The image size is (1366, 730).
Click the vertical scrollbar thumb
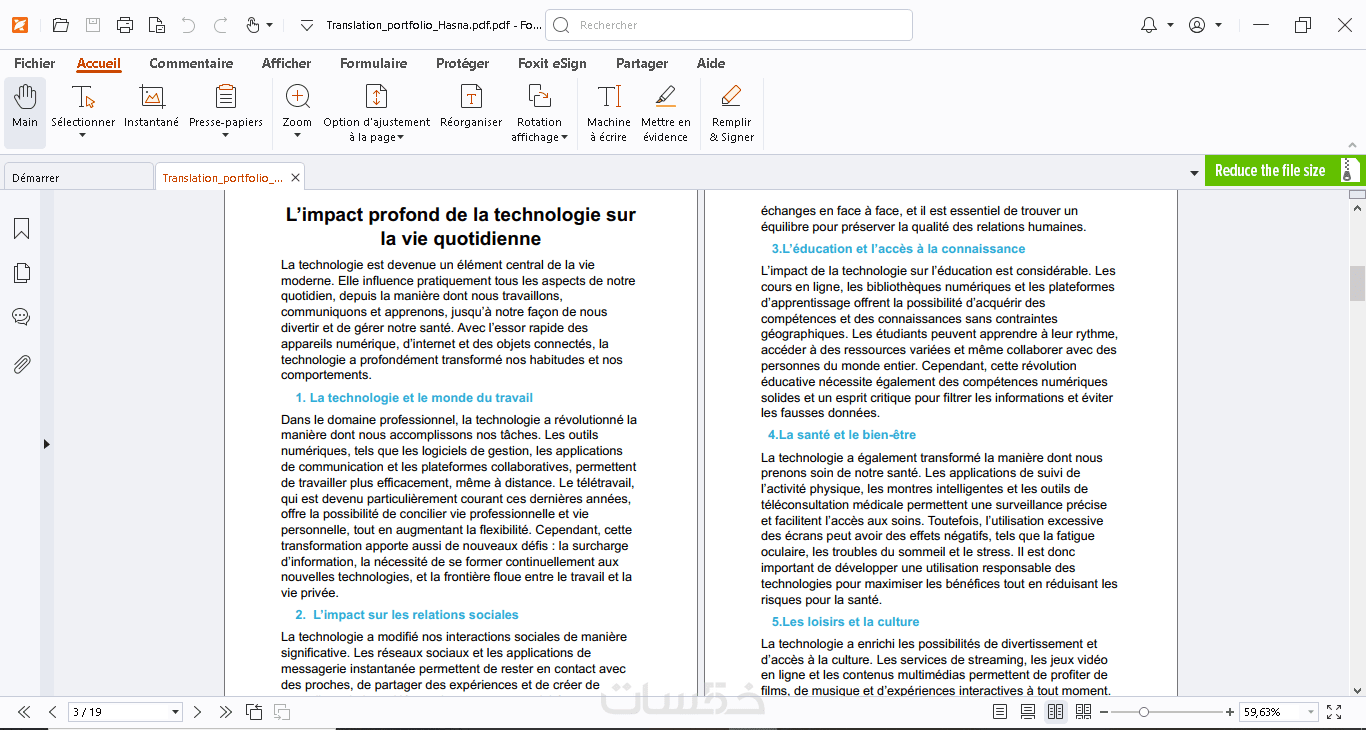[1357, 283]
